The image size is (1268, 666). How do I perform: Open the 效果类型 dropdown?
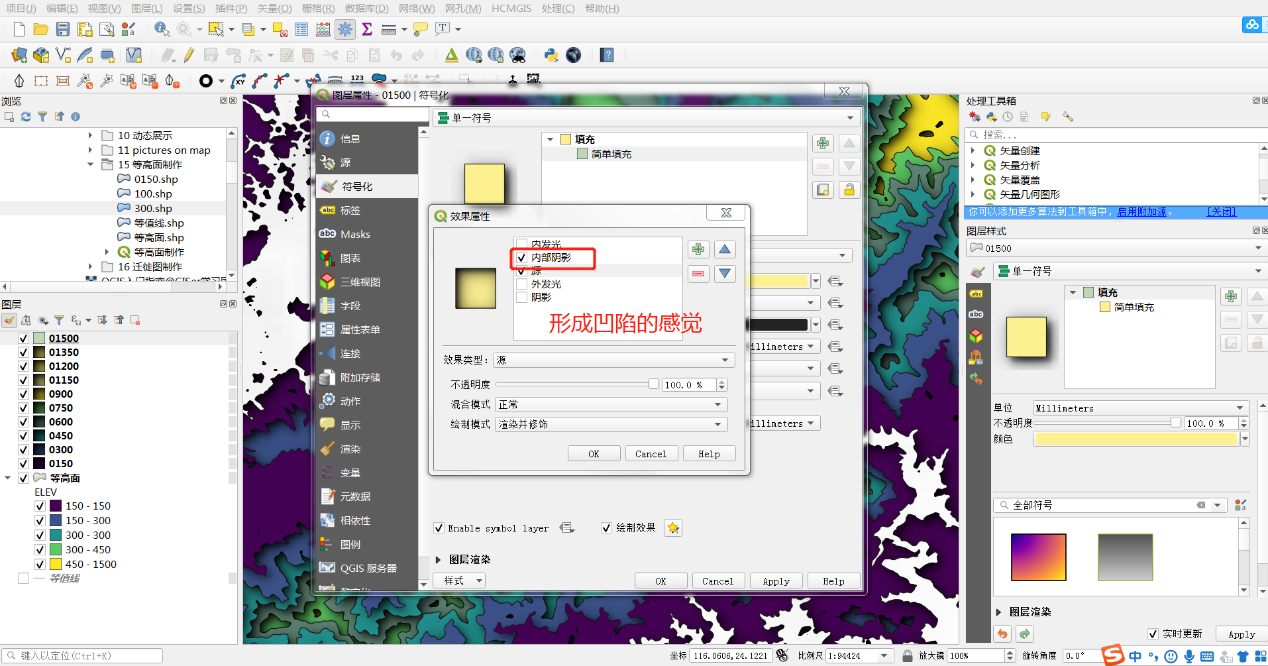click(614, 360)
